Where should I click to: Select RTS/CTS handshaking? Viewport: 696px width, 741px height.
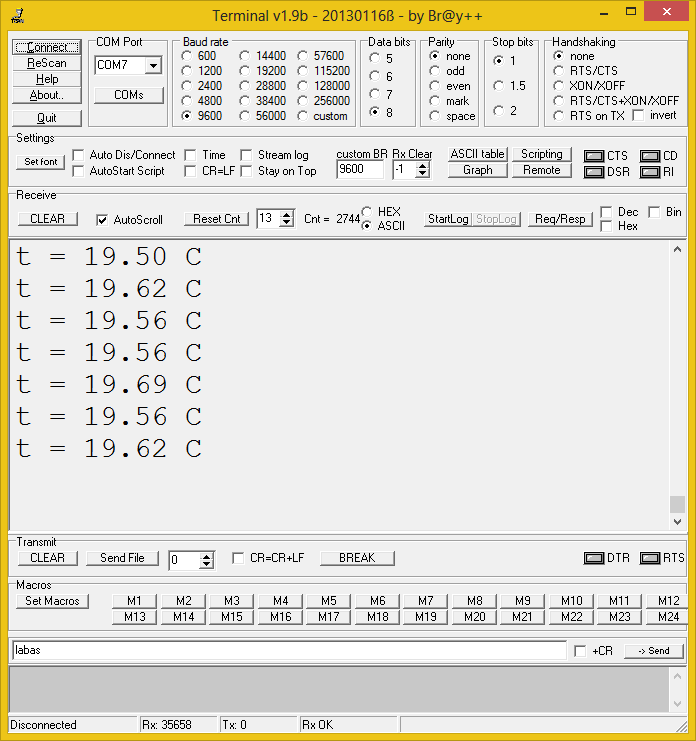[559, 71]
